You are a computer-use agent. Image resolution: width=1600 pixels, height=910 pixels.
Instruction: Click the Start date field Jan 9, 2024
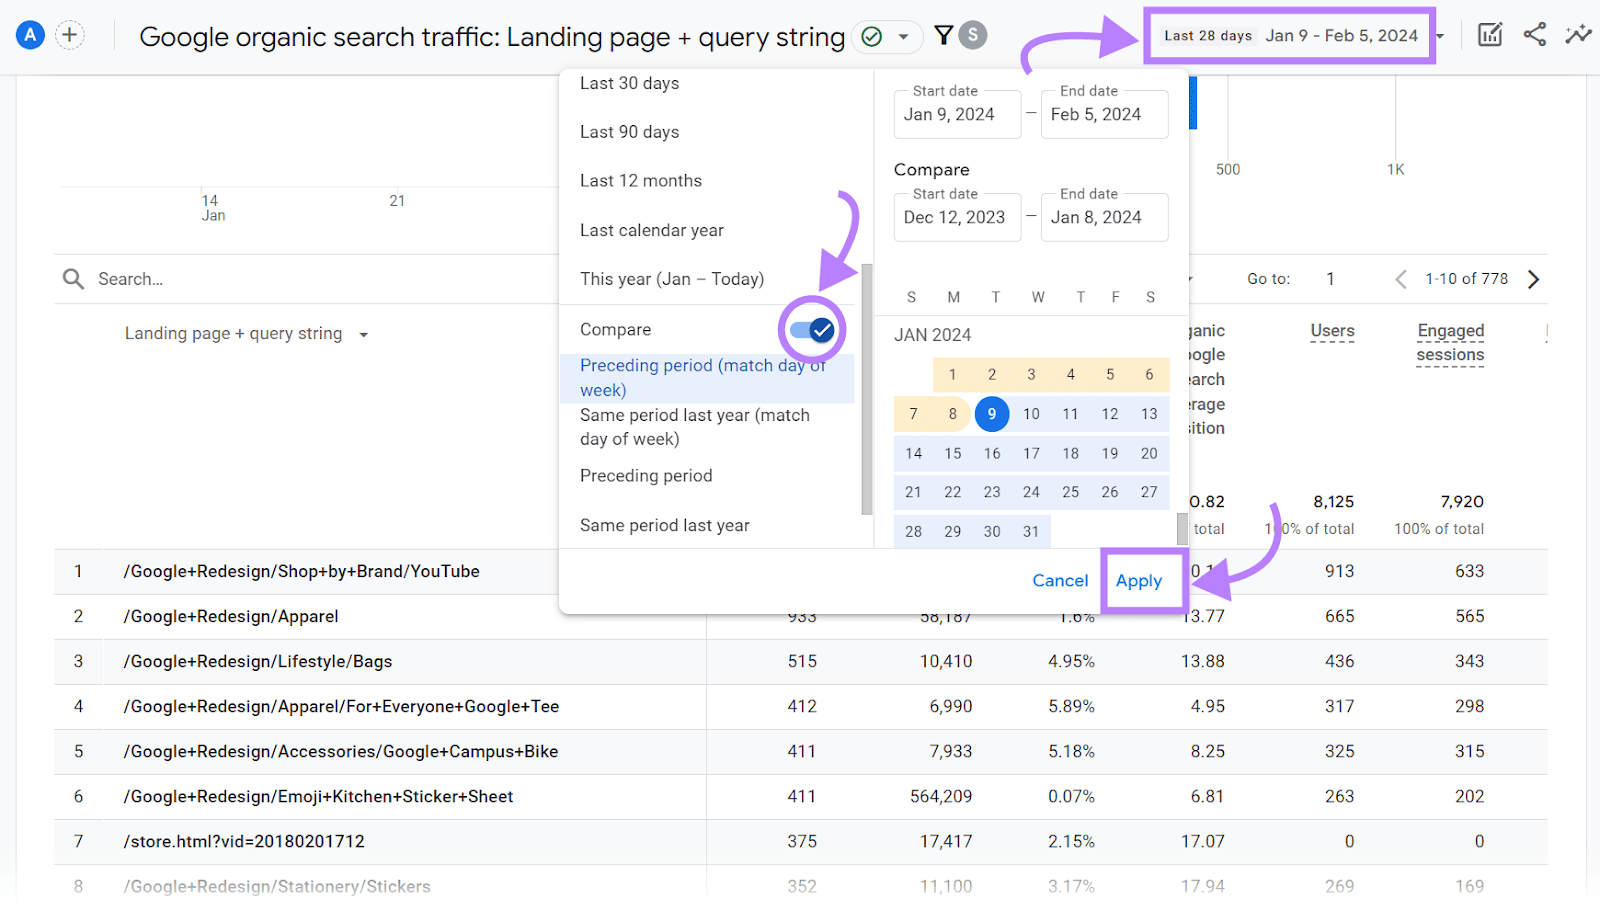[957, 114]
